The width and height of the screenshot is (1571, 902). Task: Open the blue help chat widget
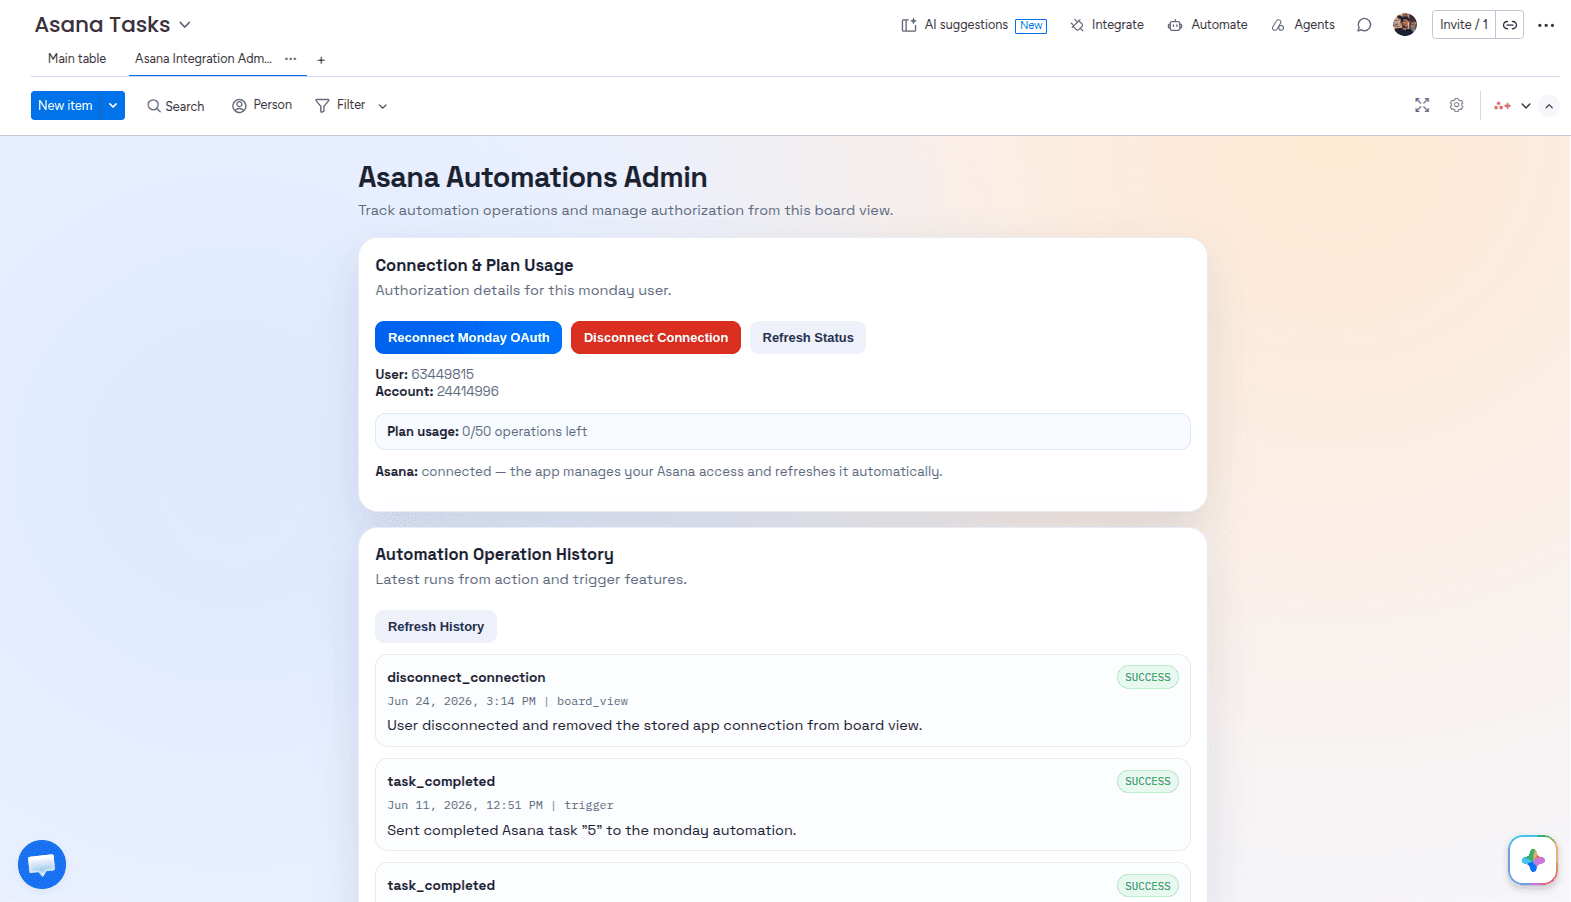(x=42, y=864)
